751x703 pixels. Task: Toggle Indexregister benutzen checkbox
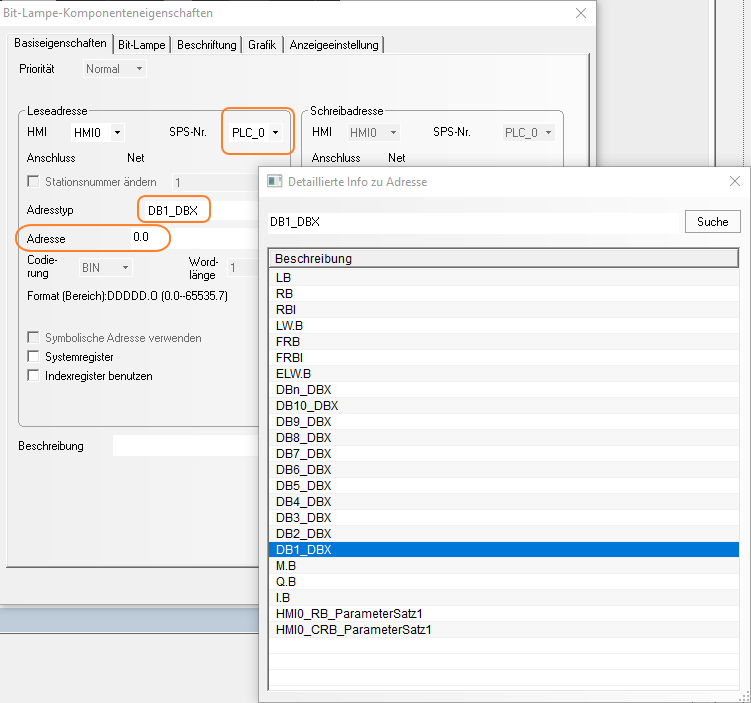[x=34, y=376]
